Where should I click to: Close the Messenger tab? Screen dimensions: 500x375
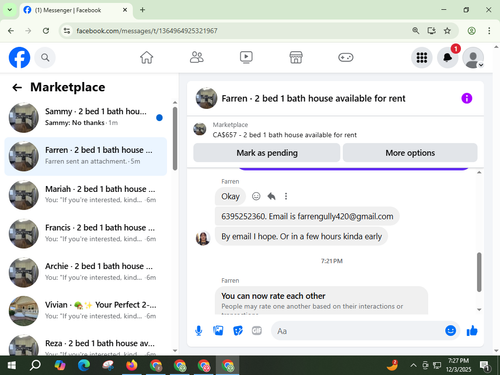pyautogui.click(x=125, y=10)
